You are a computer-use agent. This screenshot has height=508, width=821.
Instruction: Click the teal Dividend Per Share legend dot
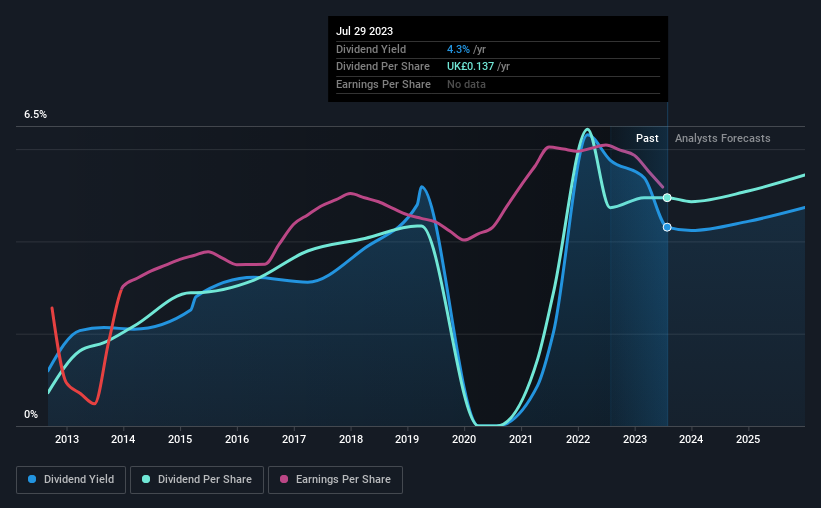click(x=146, y=479)
